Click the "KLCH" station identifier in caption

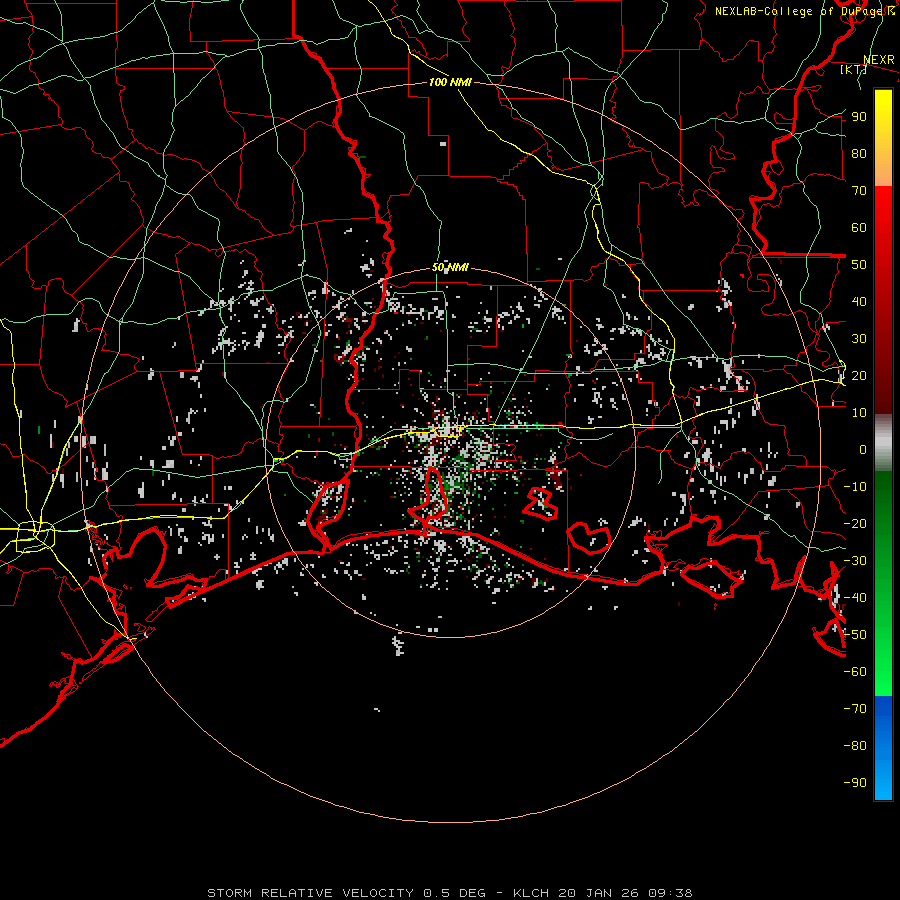(x=532, y=893)
